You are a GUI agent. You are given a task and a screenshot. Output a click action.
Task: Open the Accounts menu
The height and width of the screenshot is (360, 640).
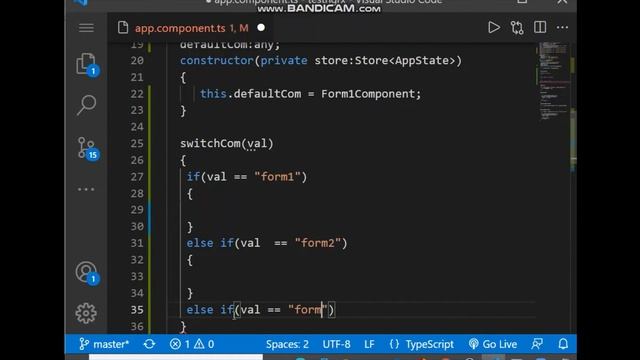[87, 273]
